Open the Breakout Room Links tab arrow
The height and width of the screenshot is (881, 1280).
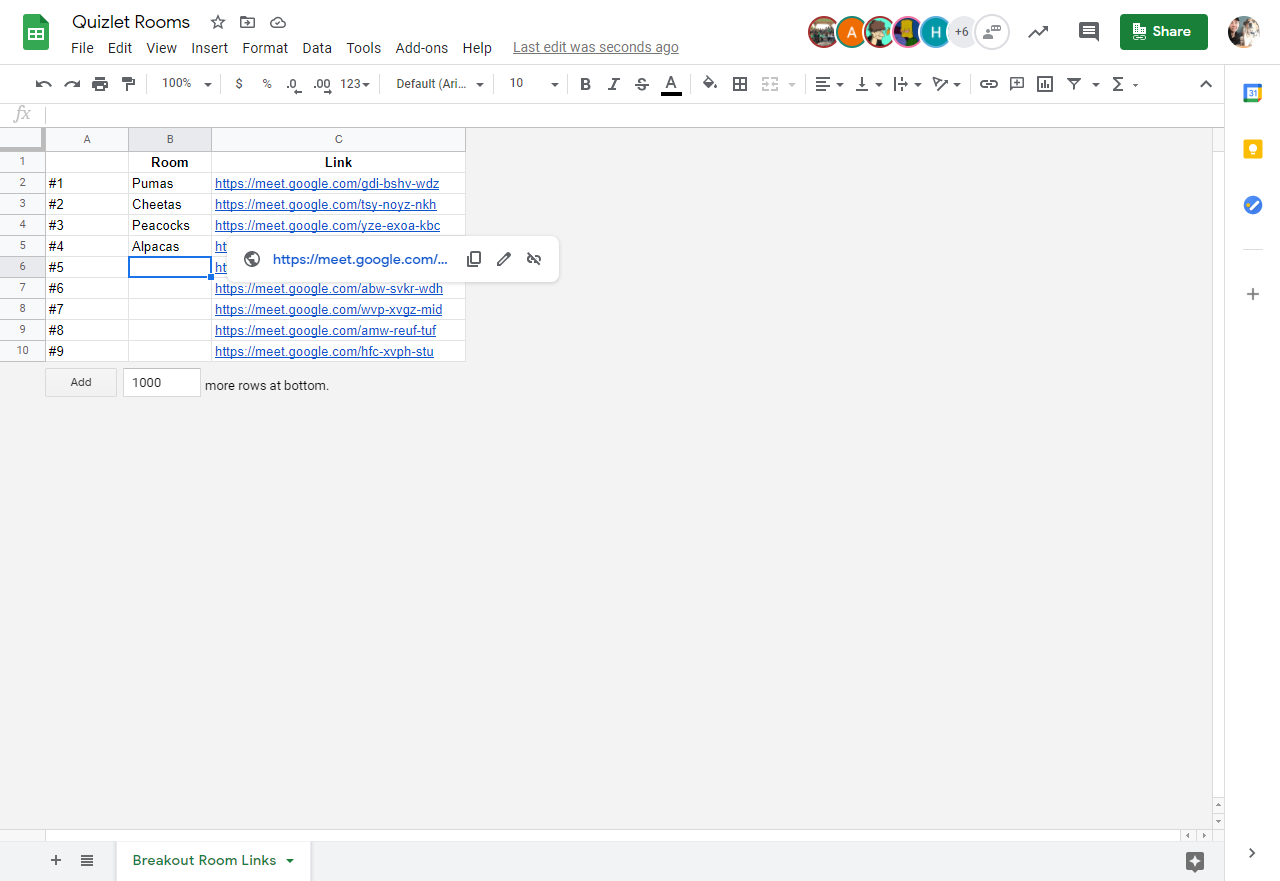(290, 861)
